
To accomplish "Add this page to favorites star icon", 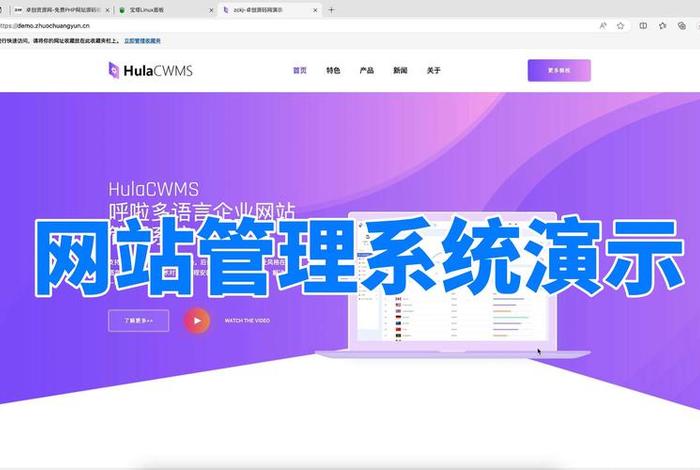I will [621, 26].
